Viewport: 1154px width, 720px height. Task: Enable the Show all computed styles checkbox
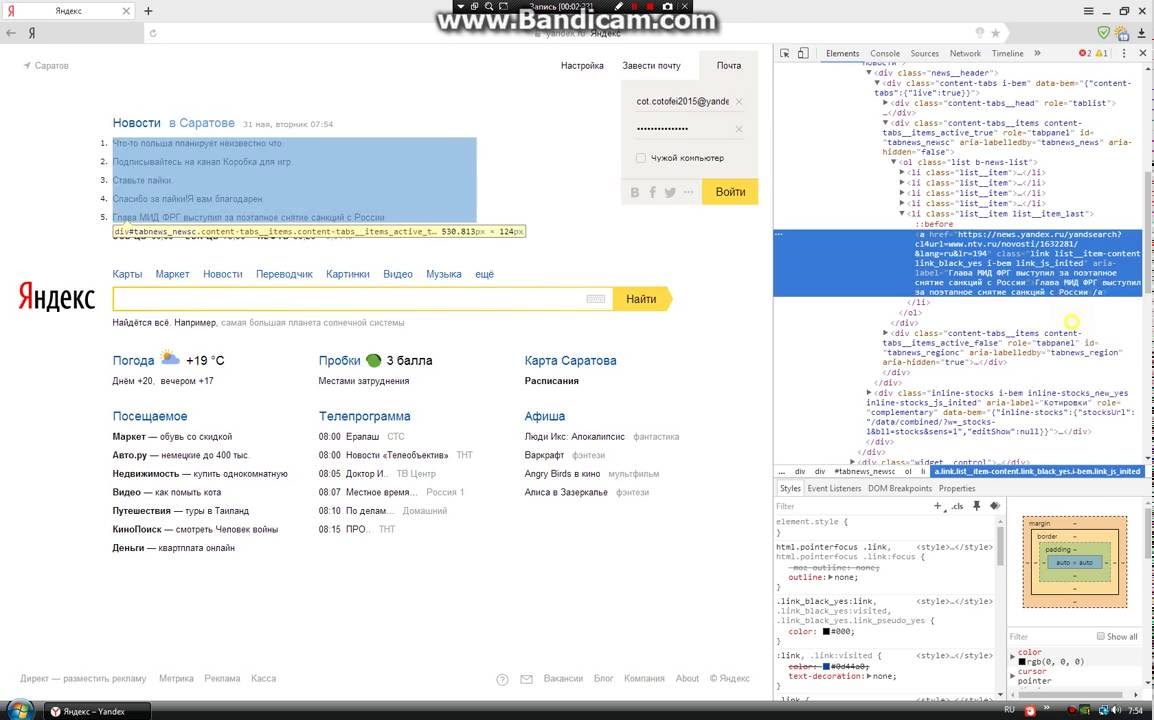click(x=1101, y=636)
